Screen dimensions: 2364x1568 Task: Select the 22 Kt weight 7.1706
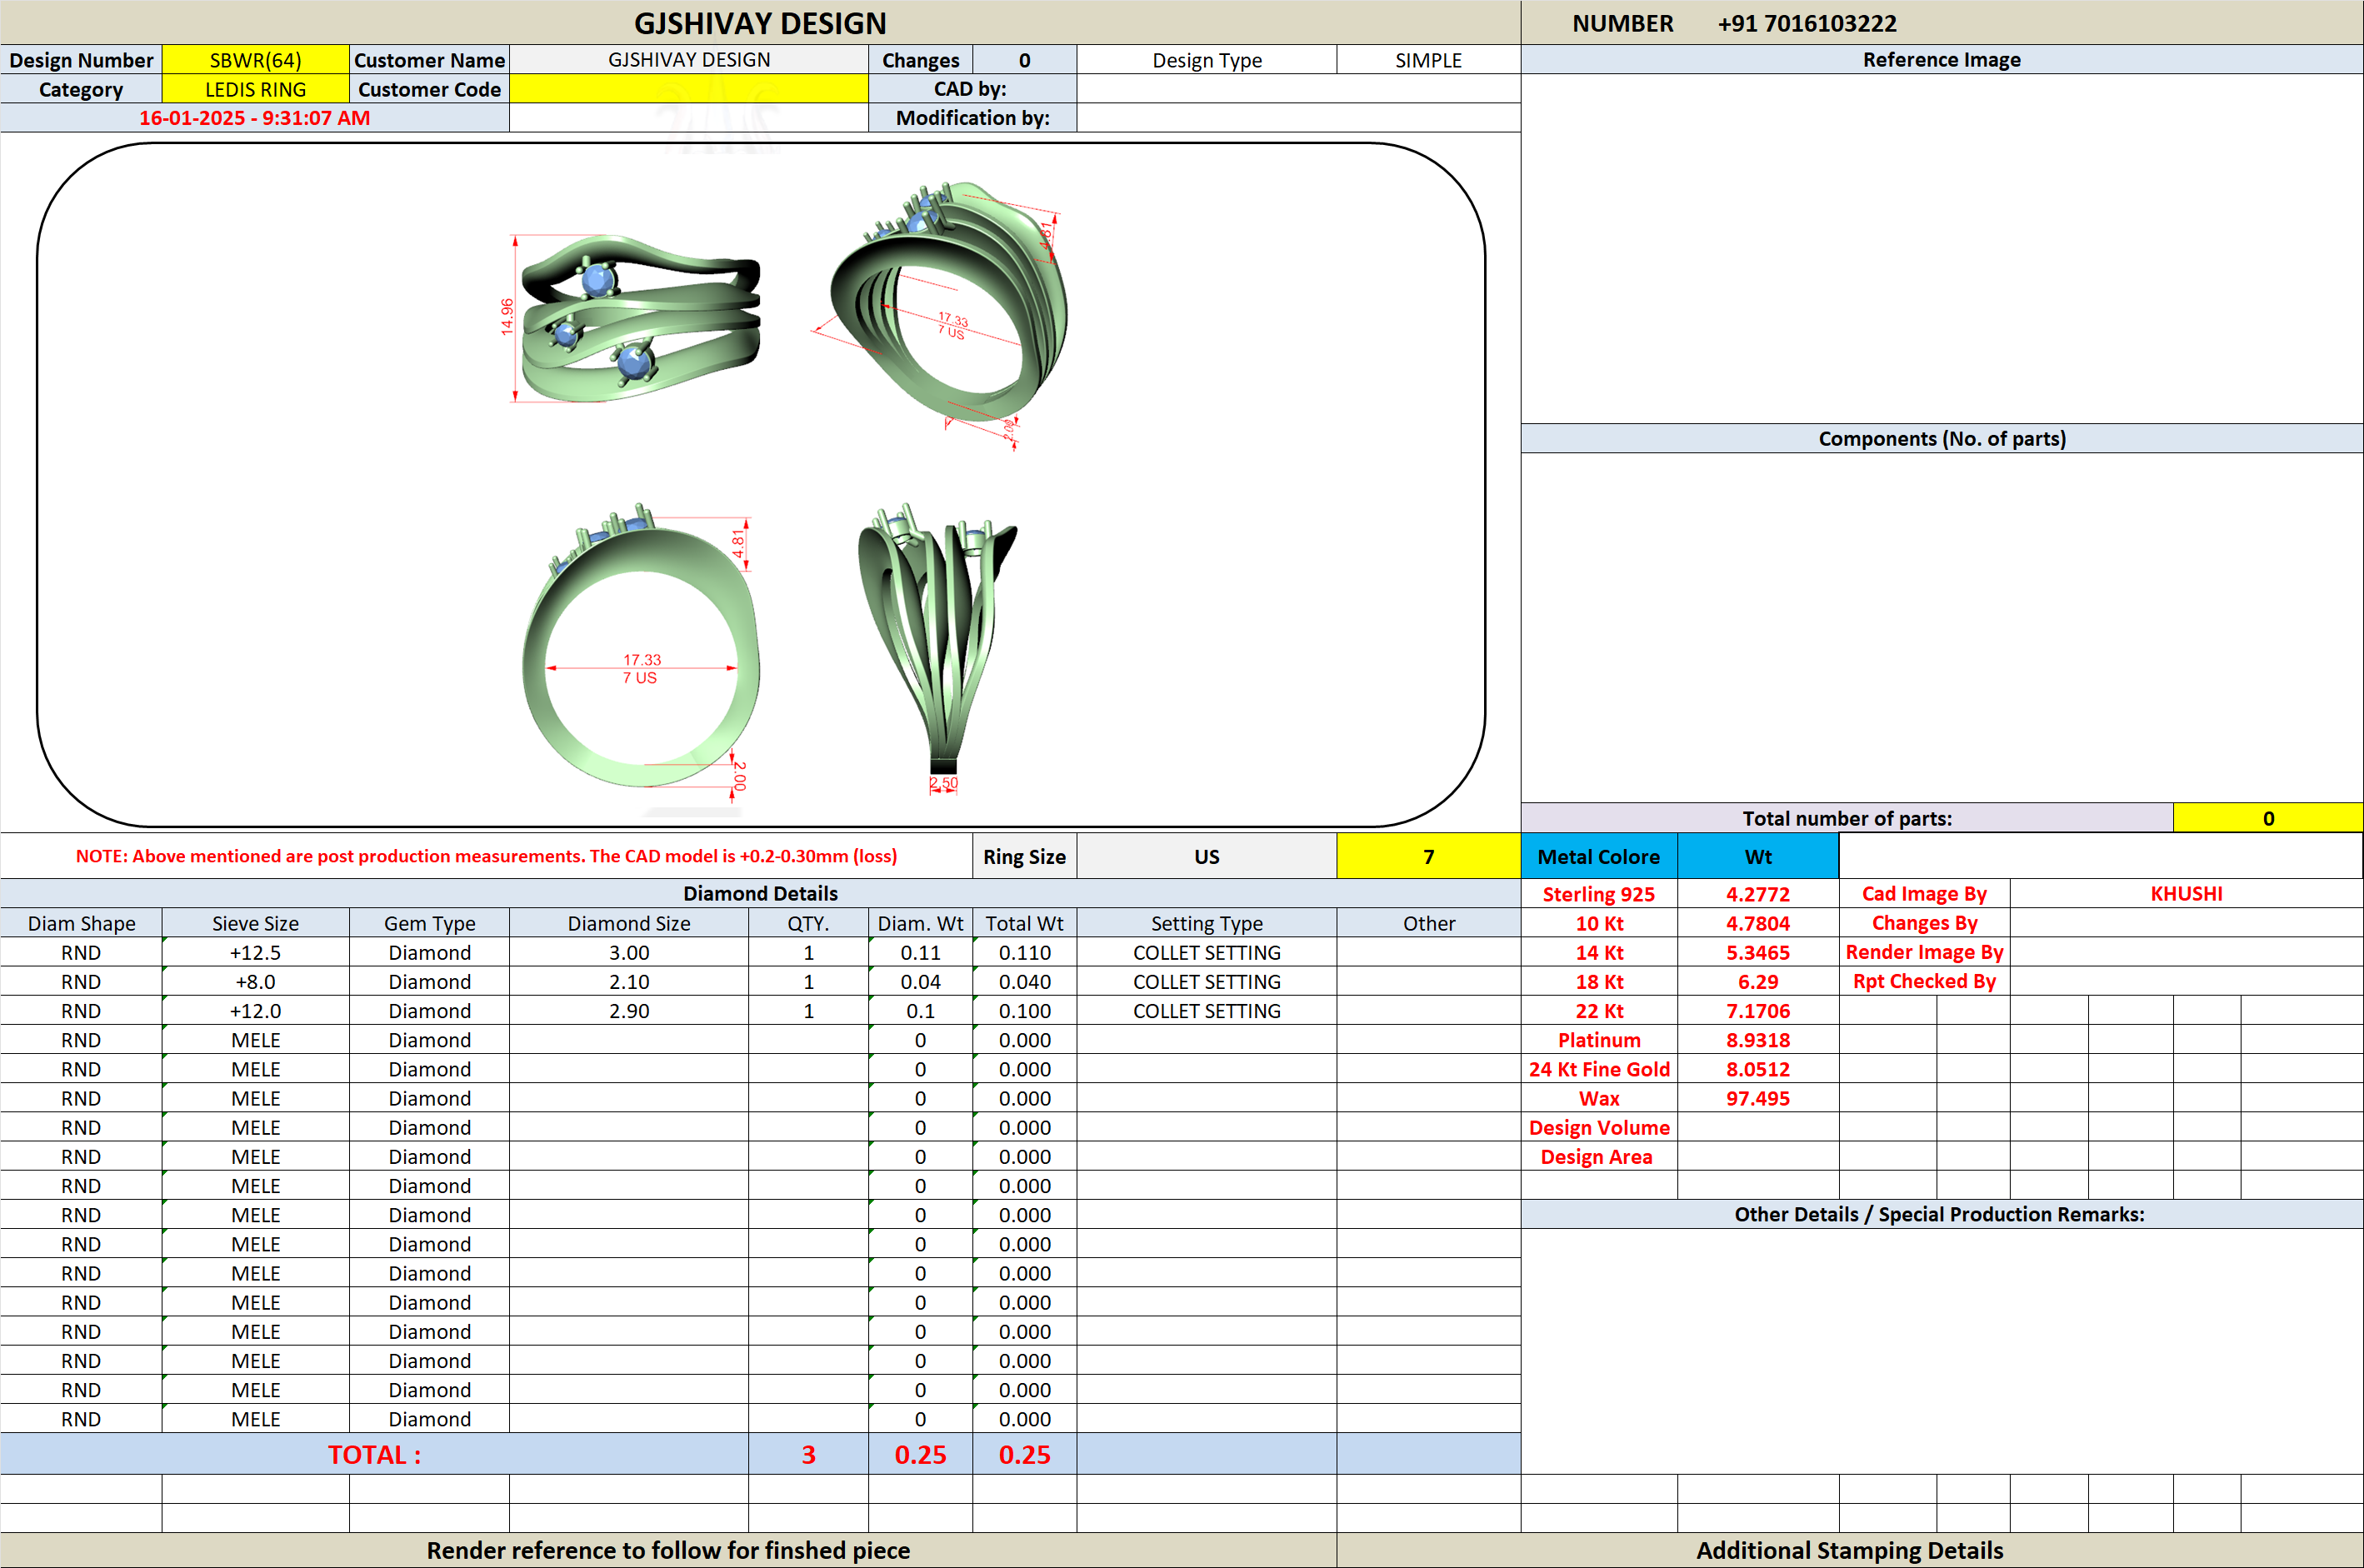1758,1010
